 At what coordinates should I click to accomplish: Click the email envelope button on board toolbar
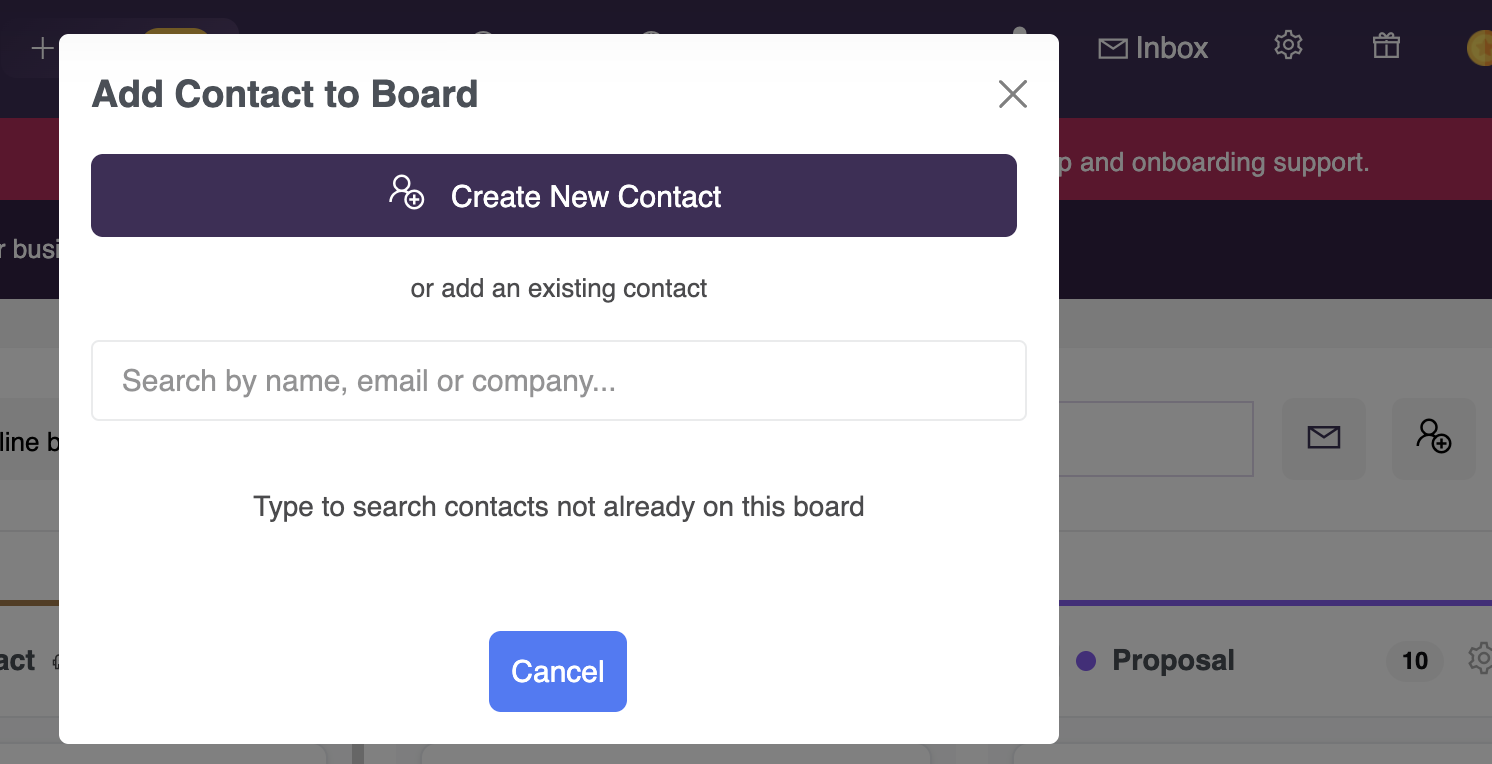(x=1324, y=438)
